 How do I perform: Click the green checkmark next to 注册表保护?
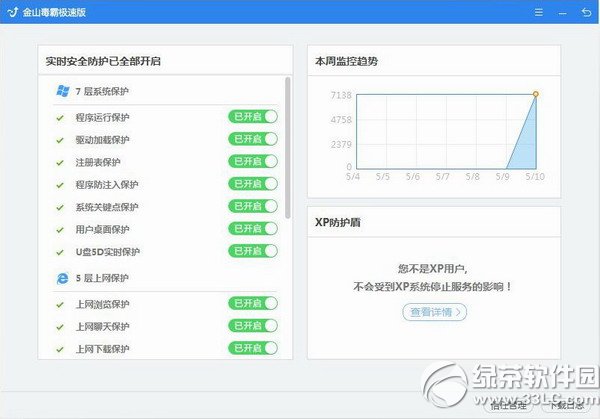tap(60, 163)
